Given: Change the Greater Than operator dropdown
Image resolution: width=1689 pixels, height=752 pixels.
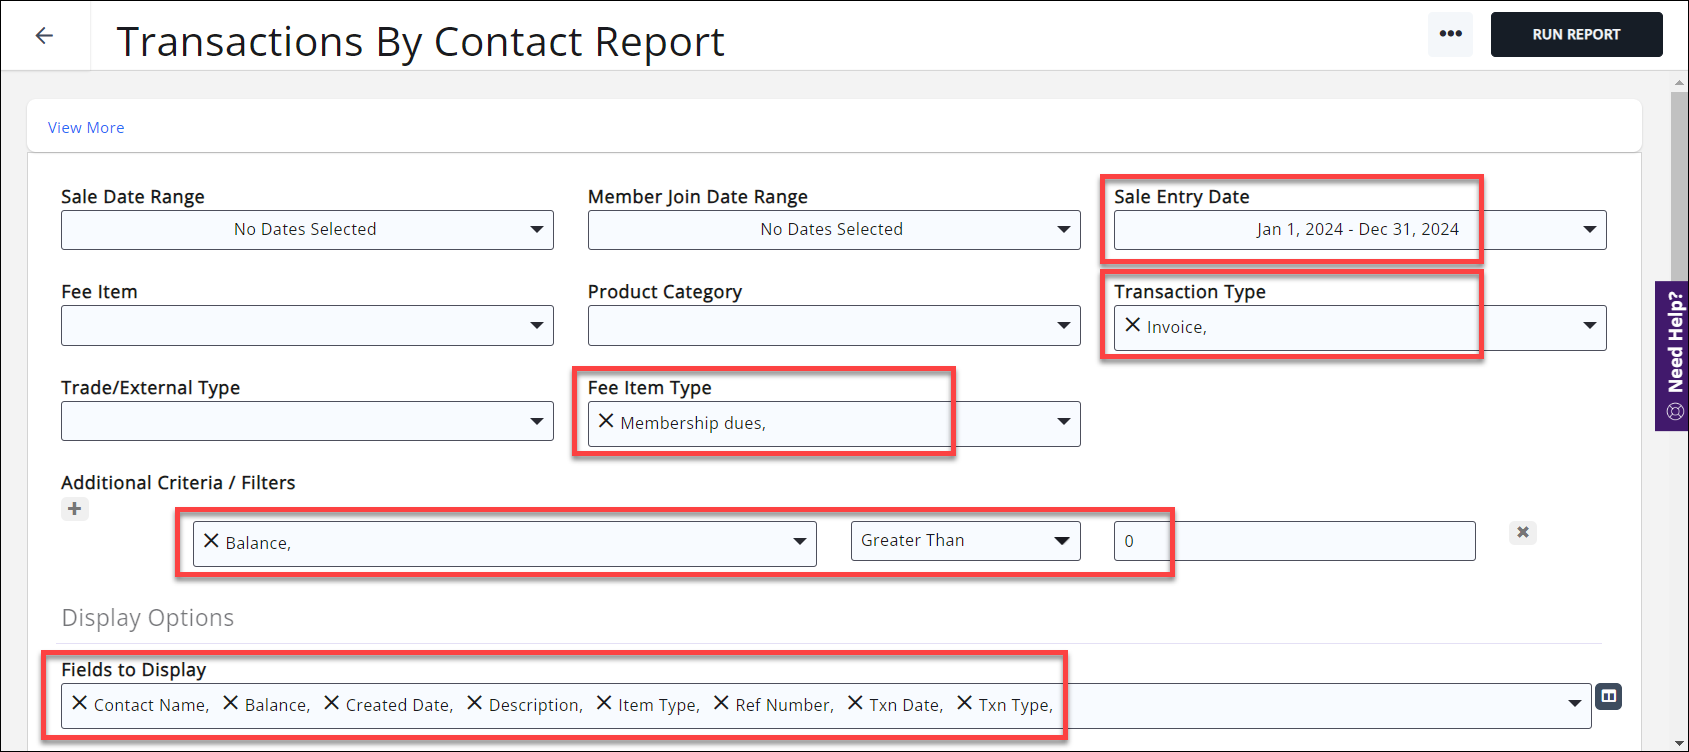Looking at the screenshot, I should (x=965, y=541).
